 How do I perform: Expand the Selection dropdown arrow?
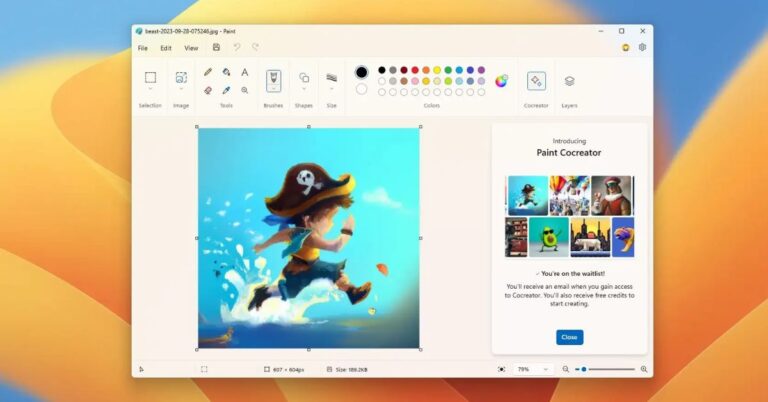point(150,90)
